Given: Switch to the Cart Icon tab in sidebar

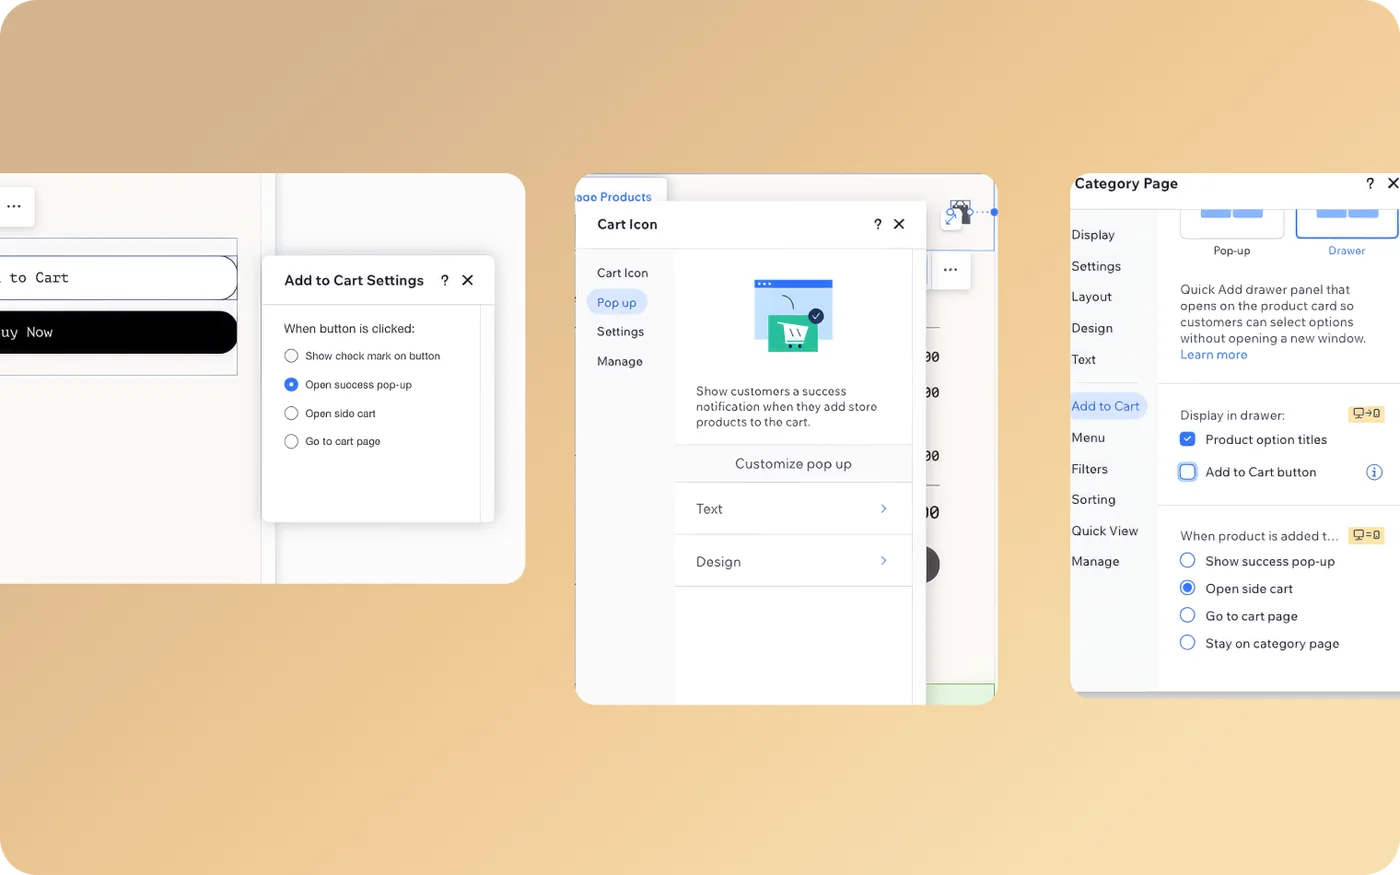Looking at the screenshot, I should click(622, 273).
